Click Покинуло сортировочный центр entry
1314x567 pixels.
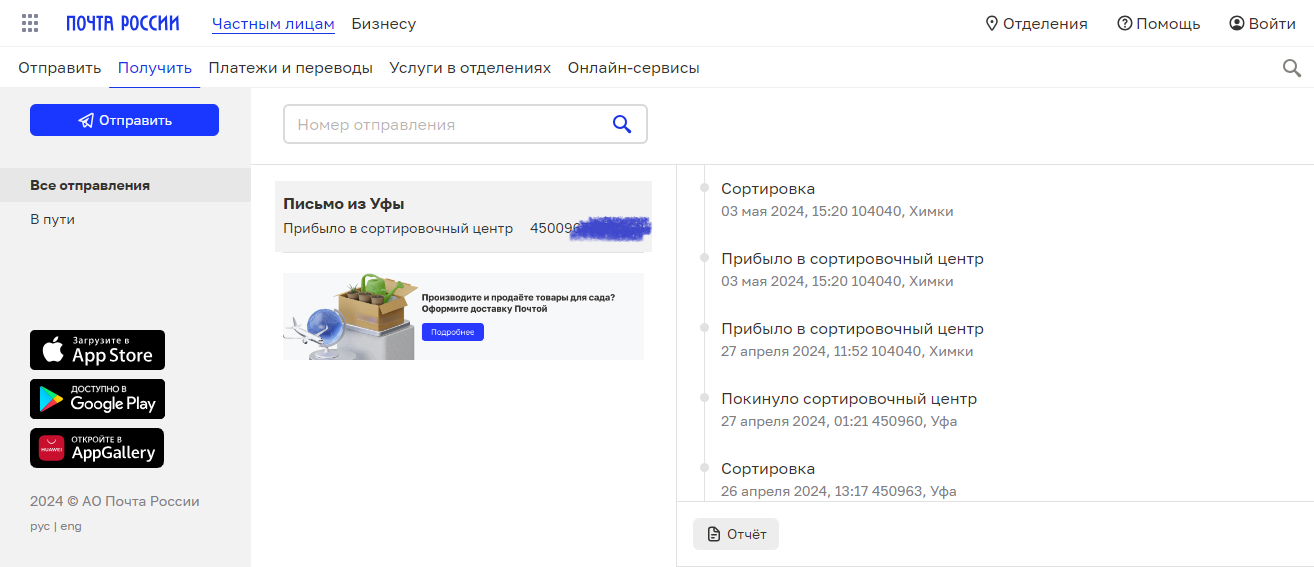[849, 410]
